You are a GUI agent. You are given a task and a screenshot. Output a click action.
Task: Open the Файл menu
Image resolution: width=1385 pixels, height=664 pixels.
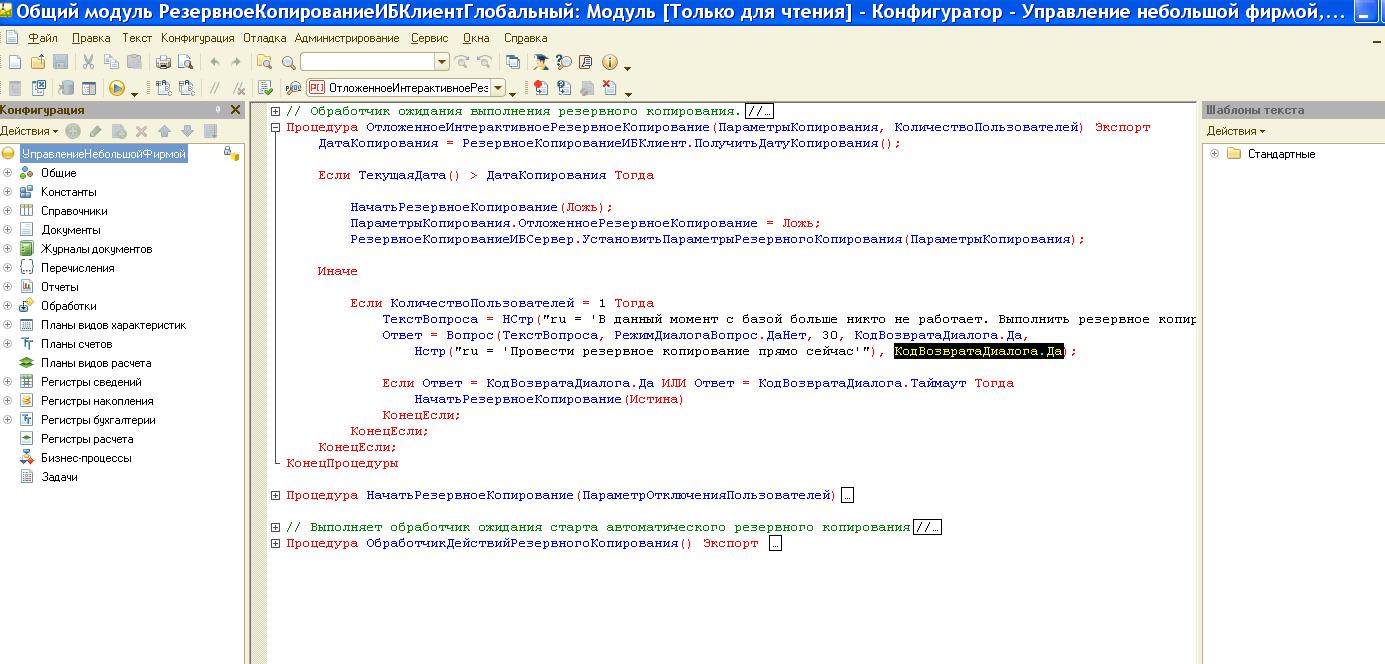click(x=43, y=38)
